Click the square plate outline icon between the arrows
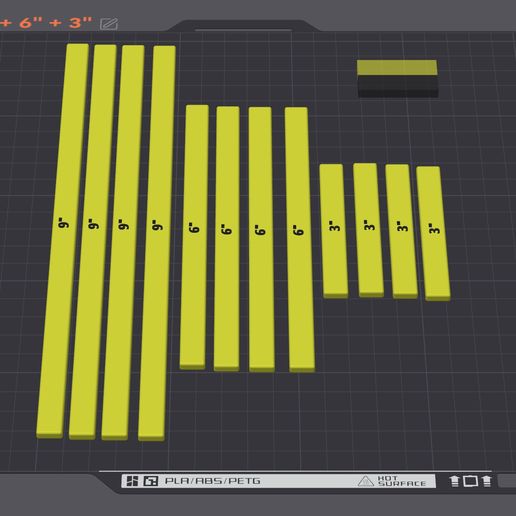This screenshot has width=516, height=516. tap(470, 481)
